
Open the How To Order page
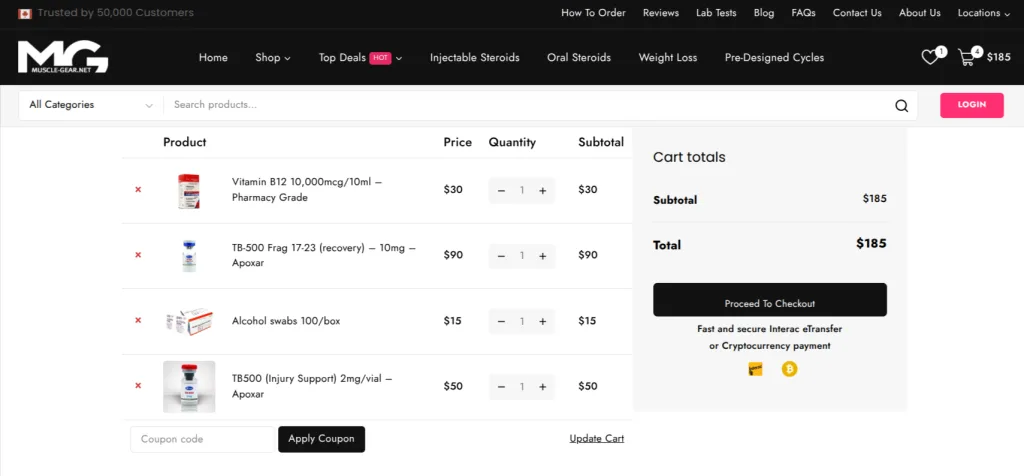[594, 13]
